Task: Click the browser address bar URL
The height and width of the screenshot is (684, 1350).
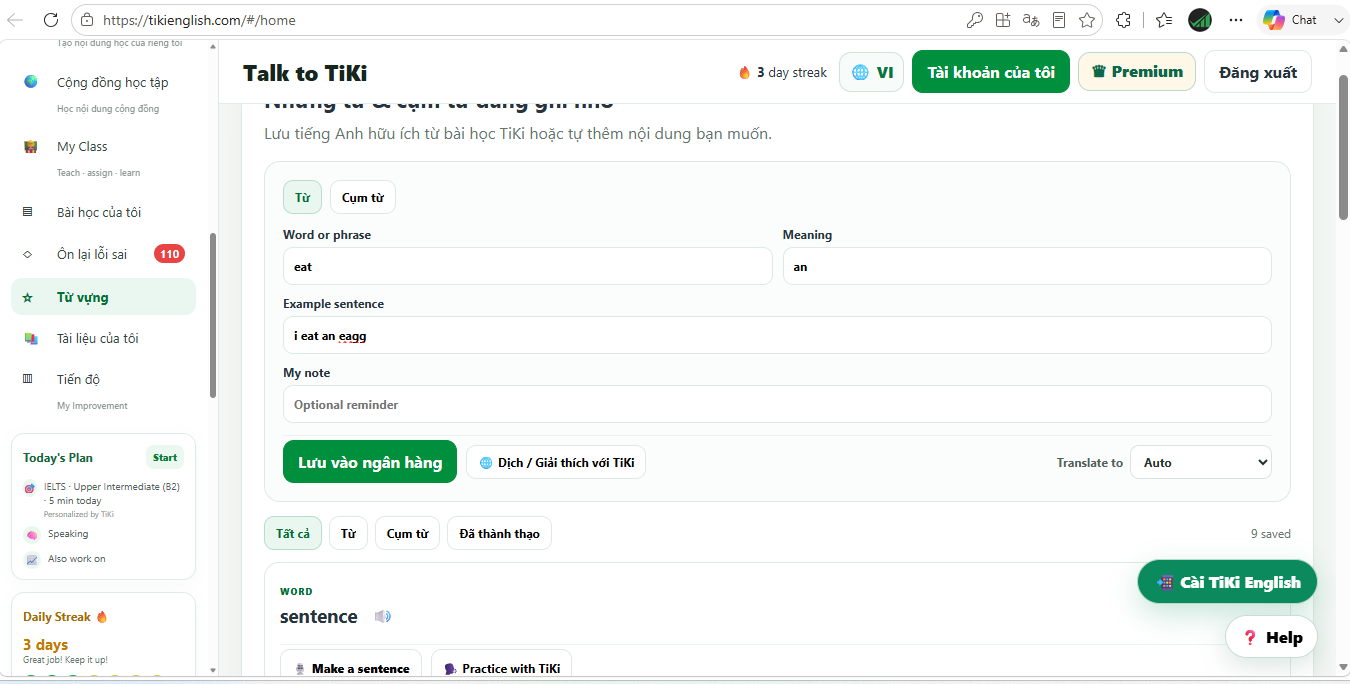Action: 200,20
